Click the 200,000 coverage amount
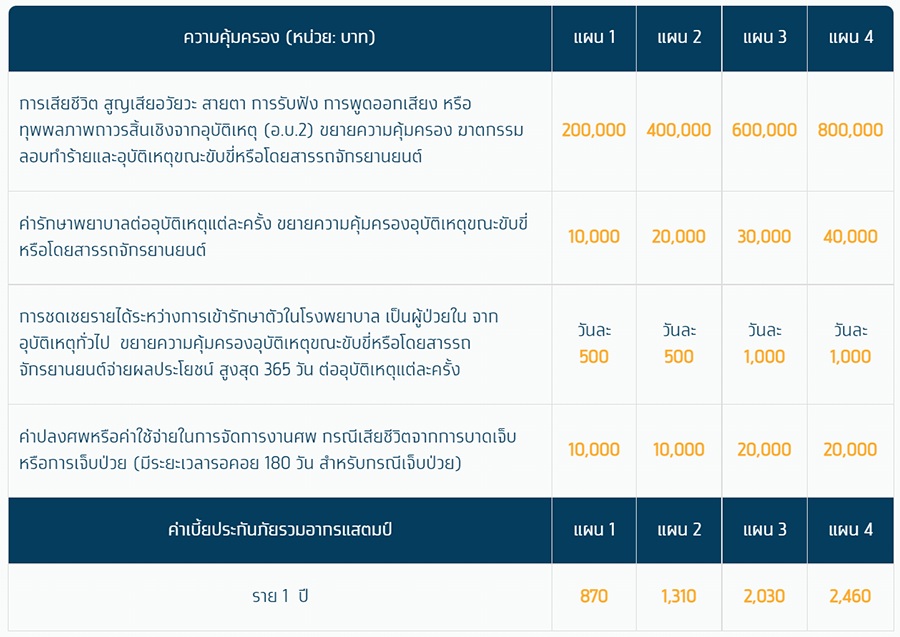The image size is (900, 637). point(594,130)
